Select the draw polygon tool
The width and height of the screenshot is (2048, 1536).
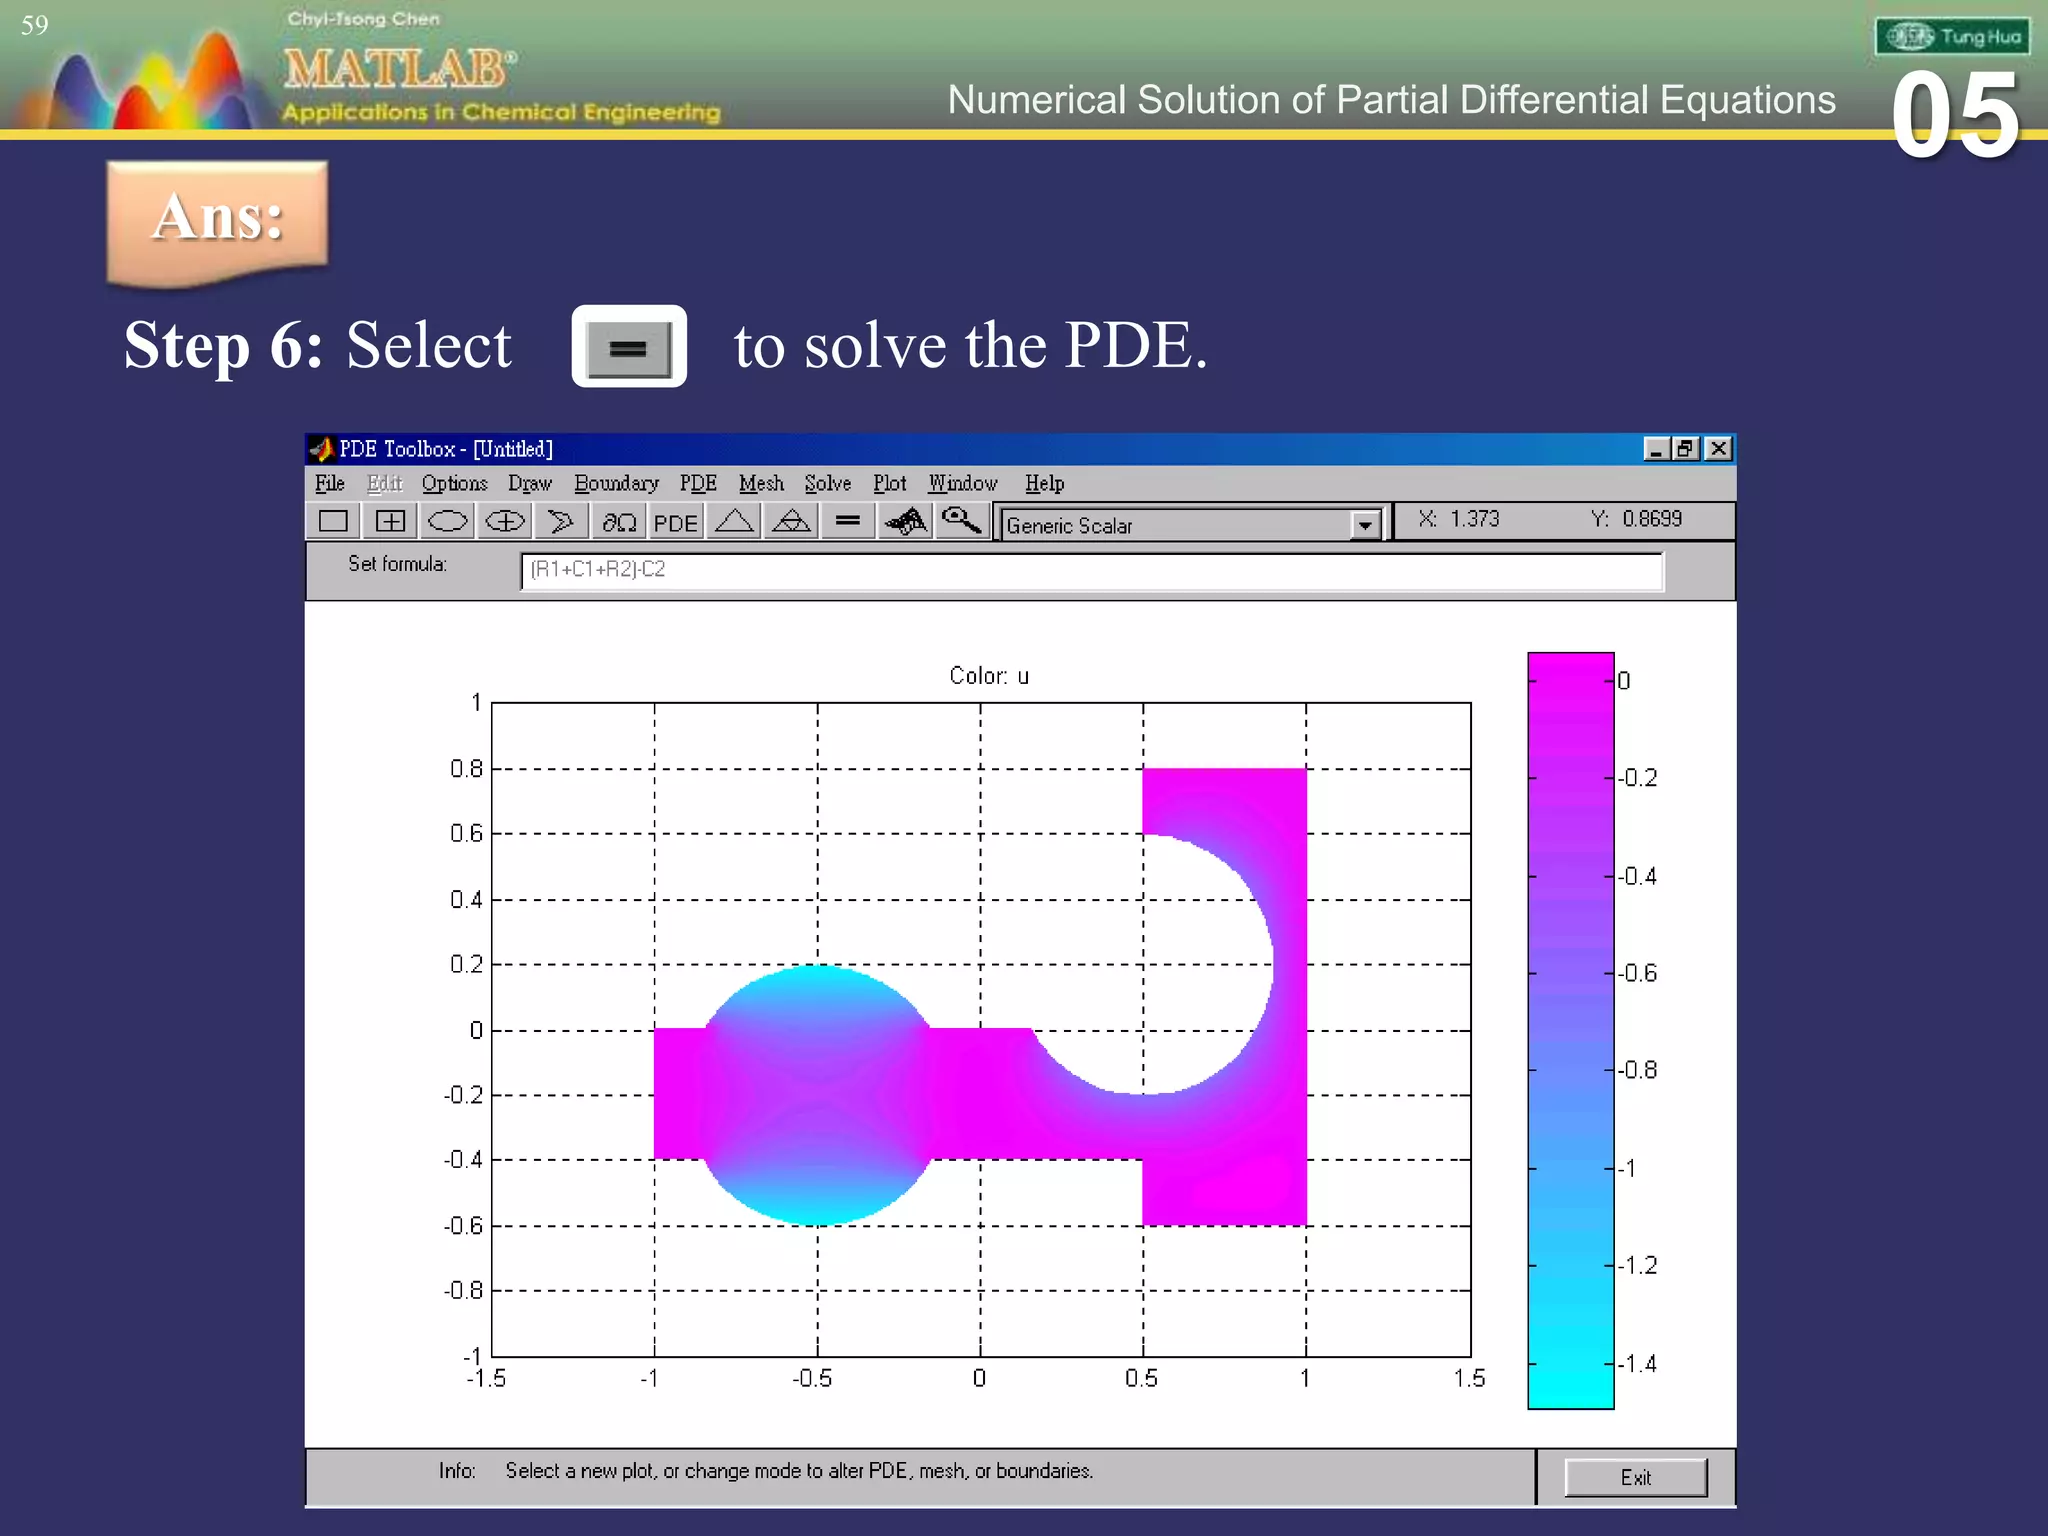click(x=561, y=521)
